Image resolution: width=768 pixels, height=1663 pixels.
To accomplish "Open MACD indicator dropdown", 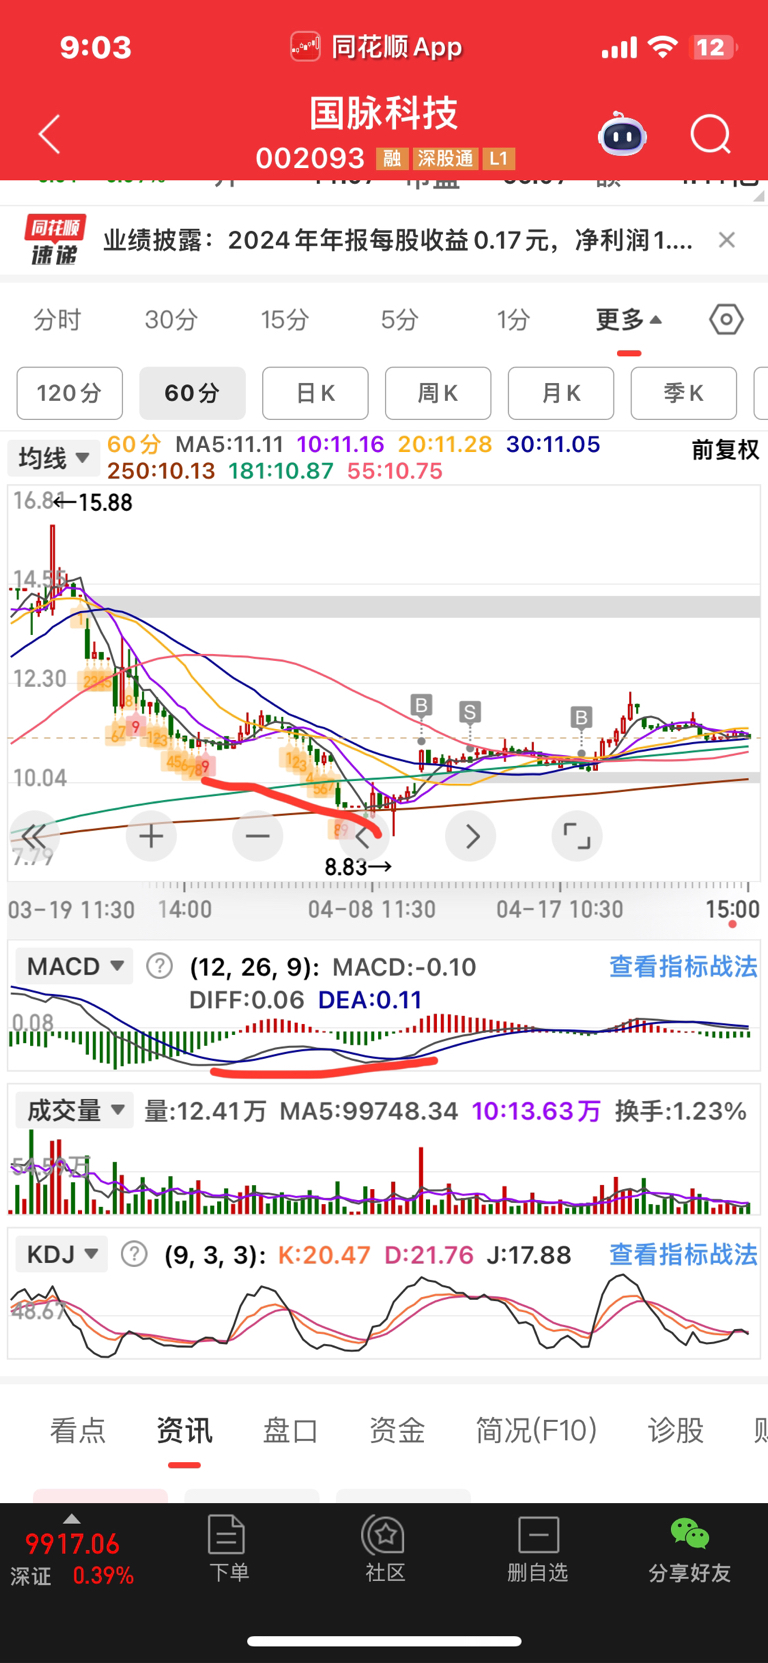I will (x=74, y=967).
